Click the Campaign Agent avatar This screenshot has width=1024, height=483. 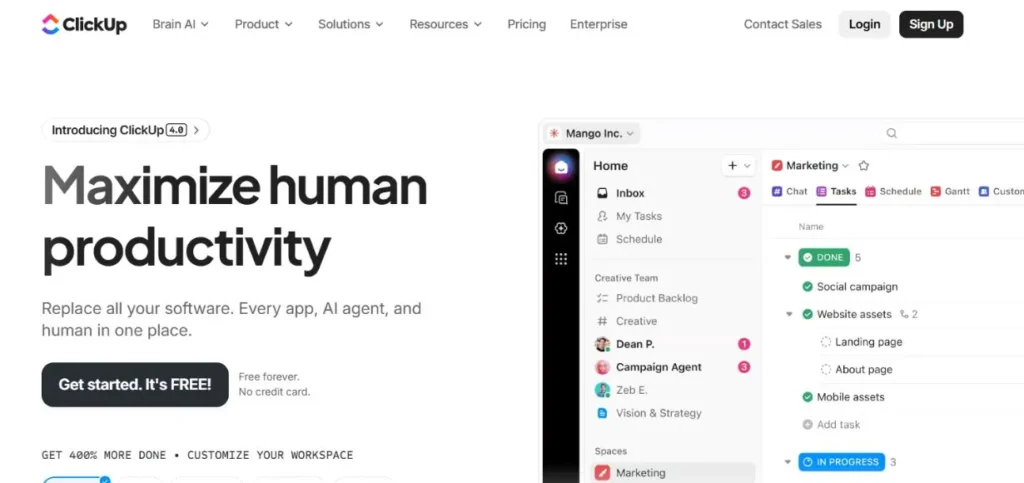click(x=602, y=367)
